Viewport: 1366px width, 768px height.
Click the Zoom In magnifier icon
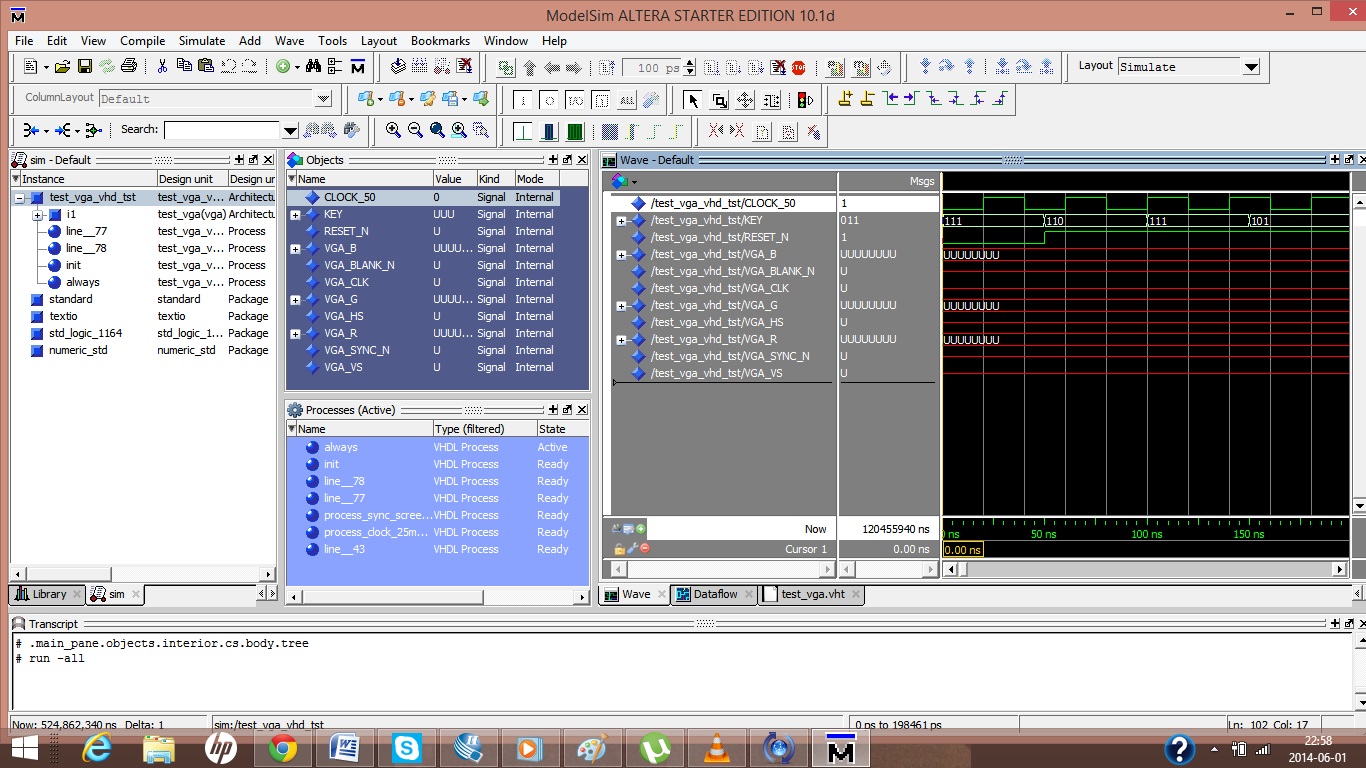[393, 130]
